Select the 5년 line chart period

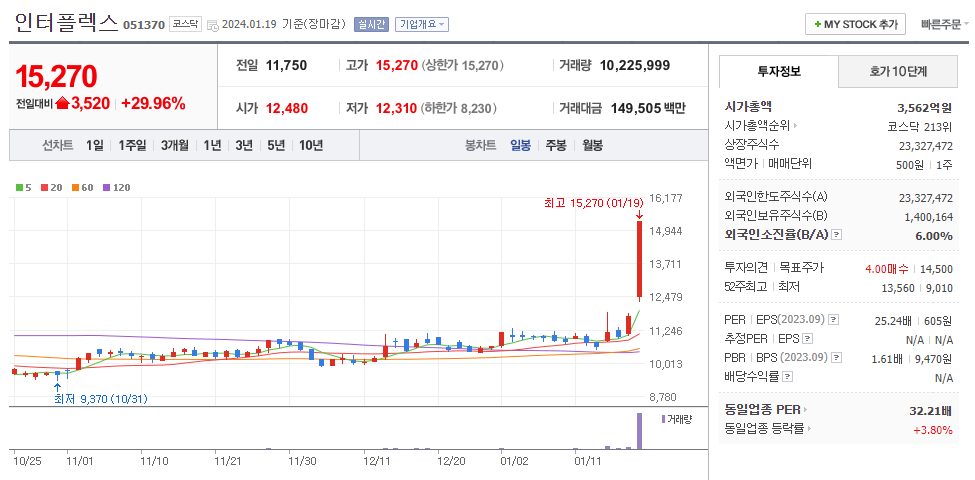click(276, 145)
